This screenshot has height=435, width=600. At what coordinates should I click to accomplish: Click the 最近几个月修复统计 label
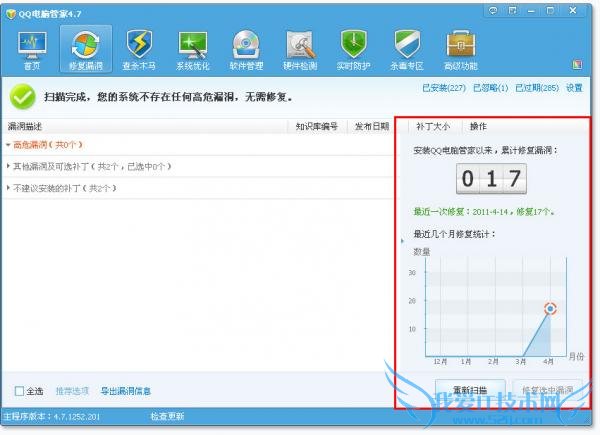pos(454,234)
